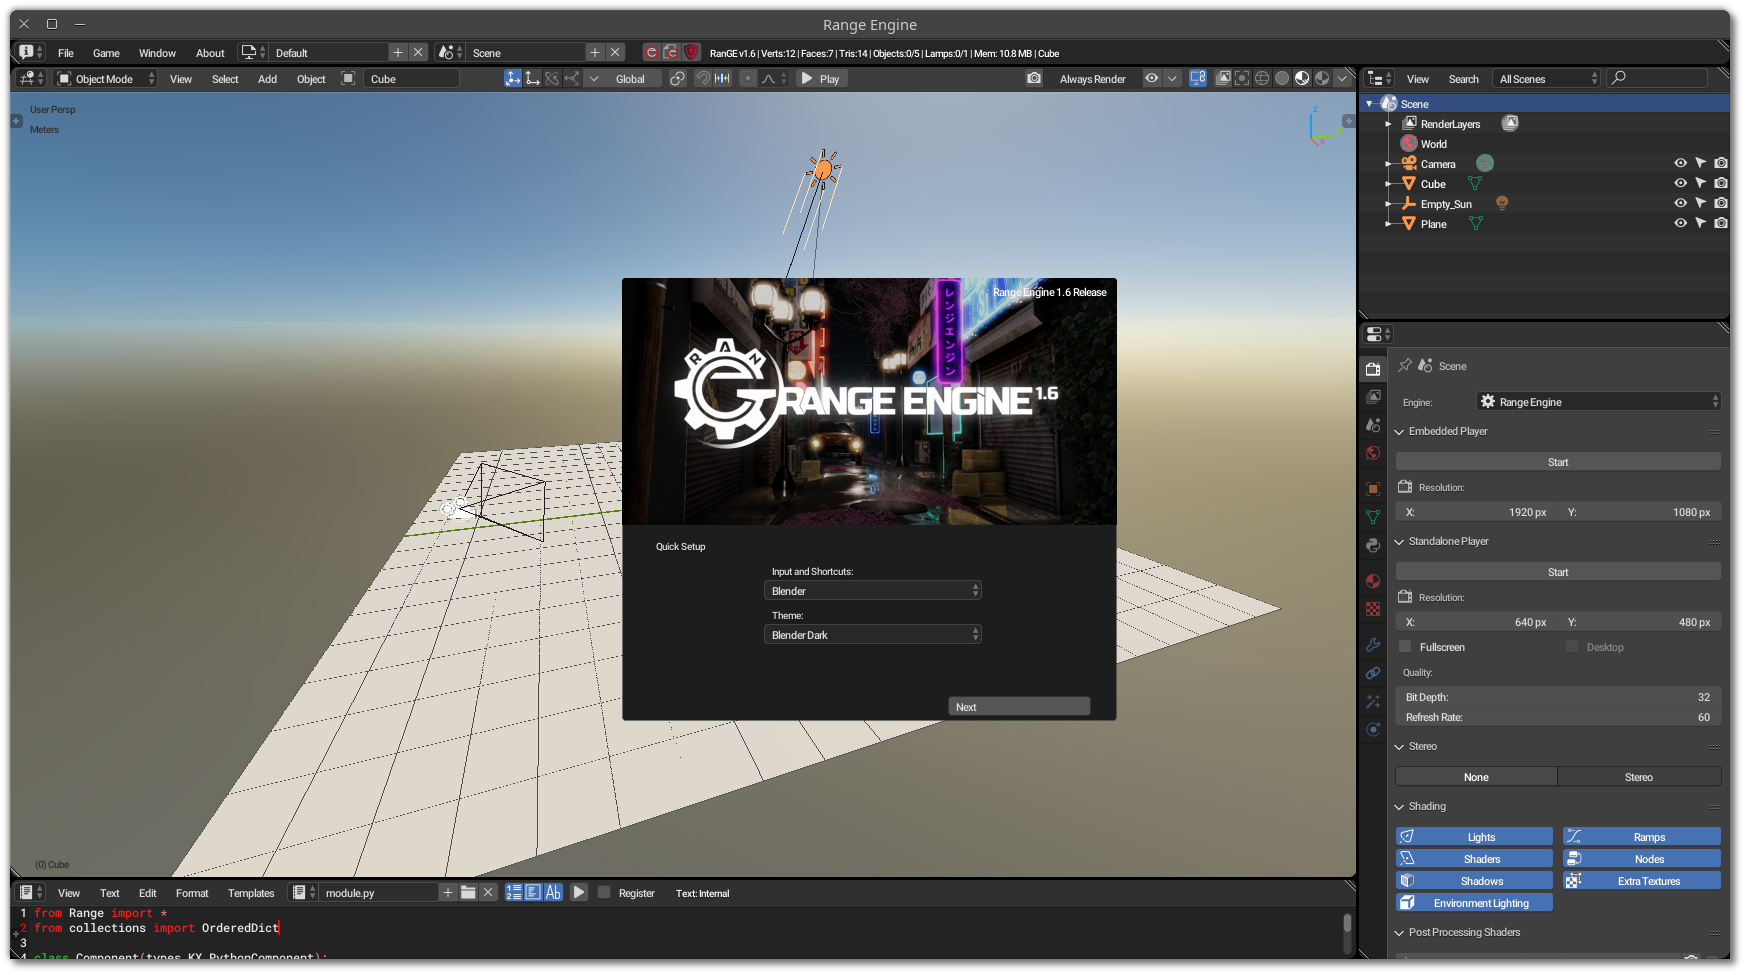Click the red shield icon in the header
Screen dimensions: 1746x975
point(691,52)
